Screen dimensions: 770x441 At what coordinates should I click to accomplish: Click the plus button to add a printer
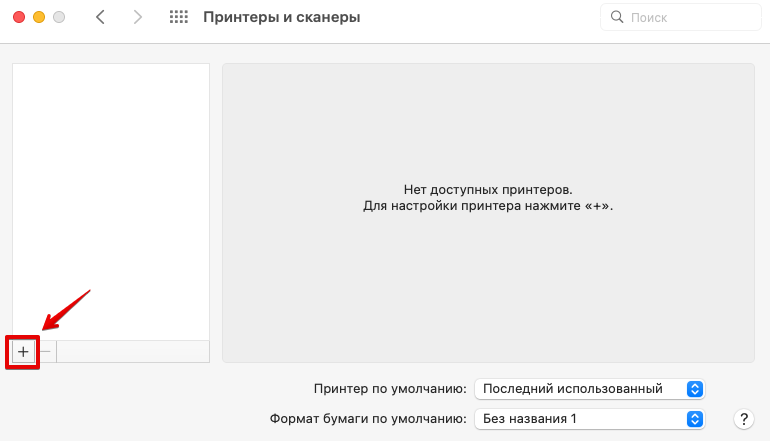23,352
